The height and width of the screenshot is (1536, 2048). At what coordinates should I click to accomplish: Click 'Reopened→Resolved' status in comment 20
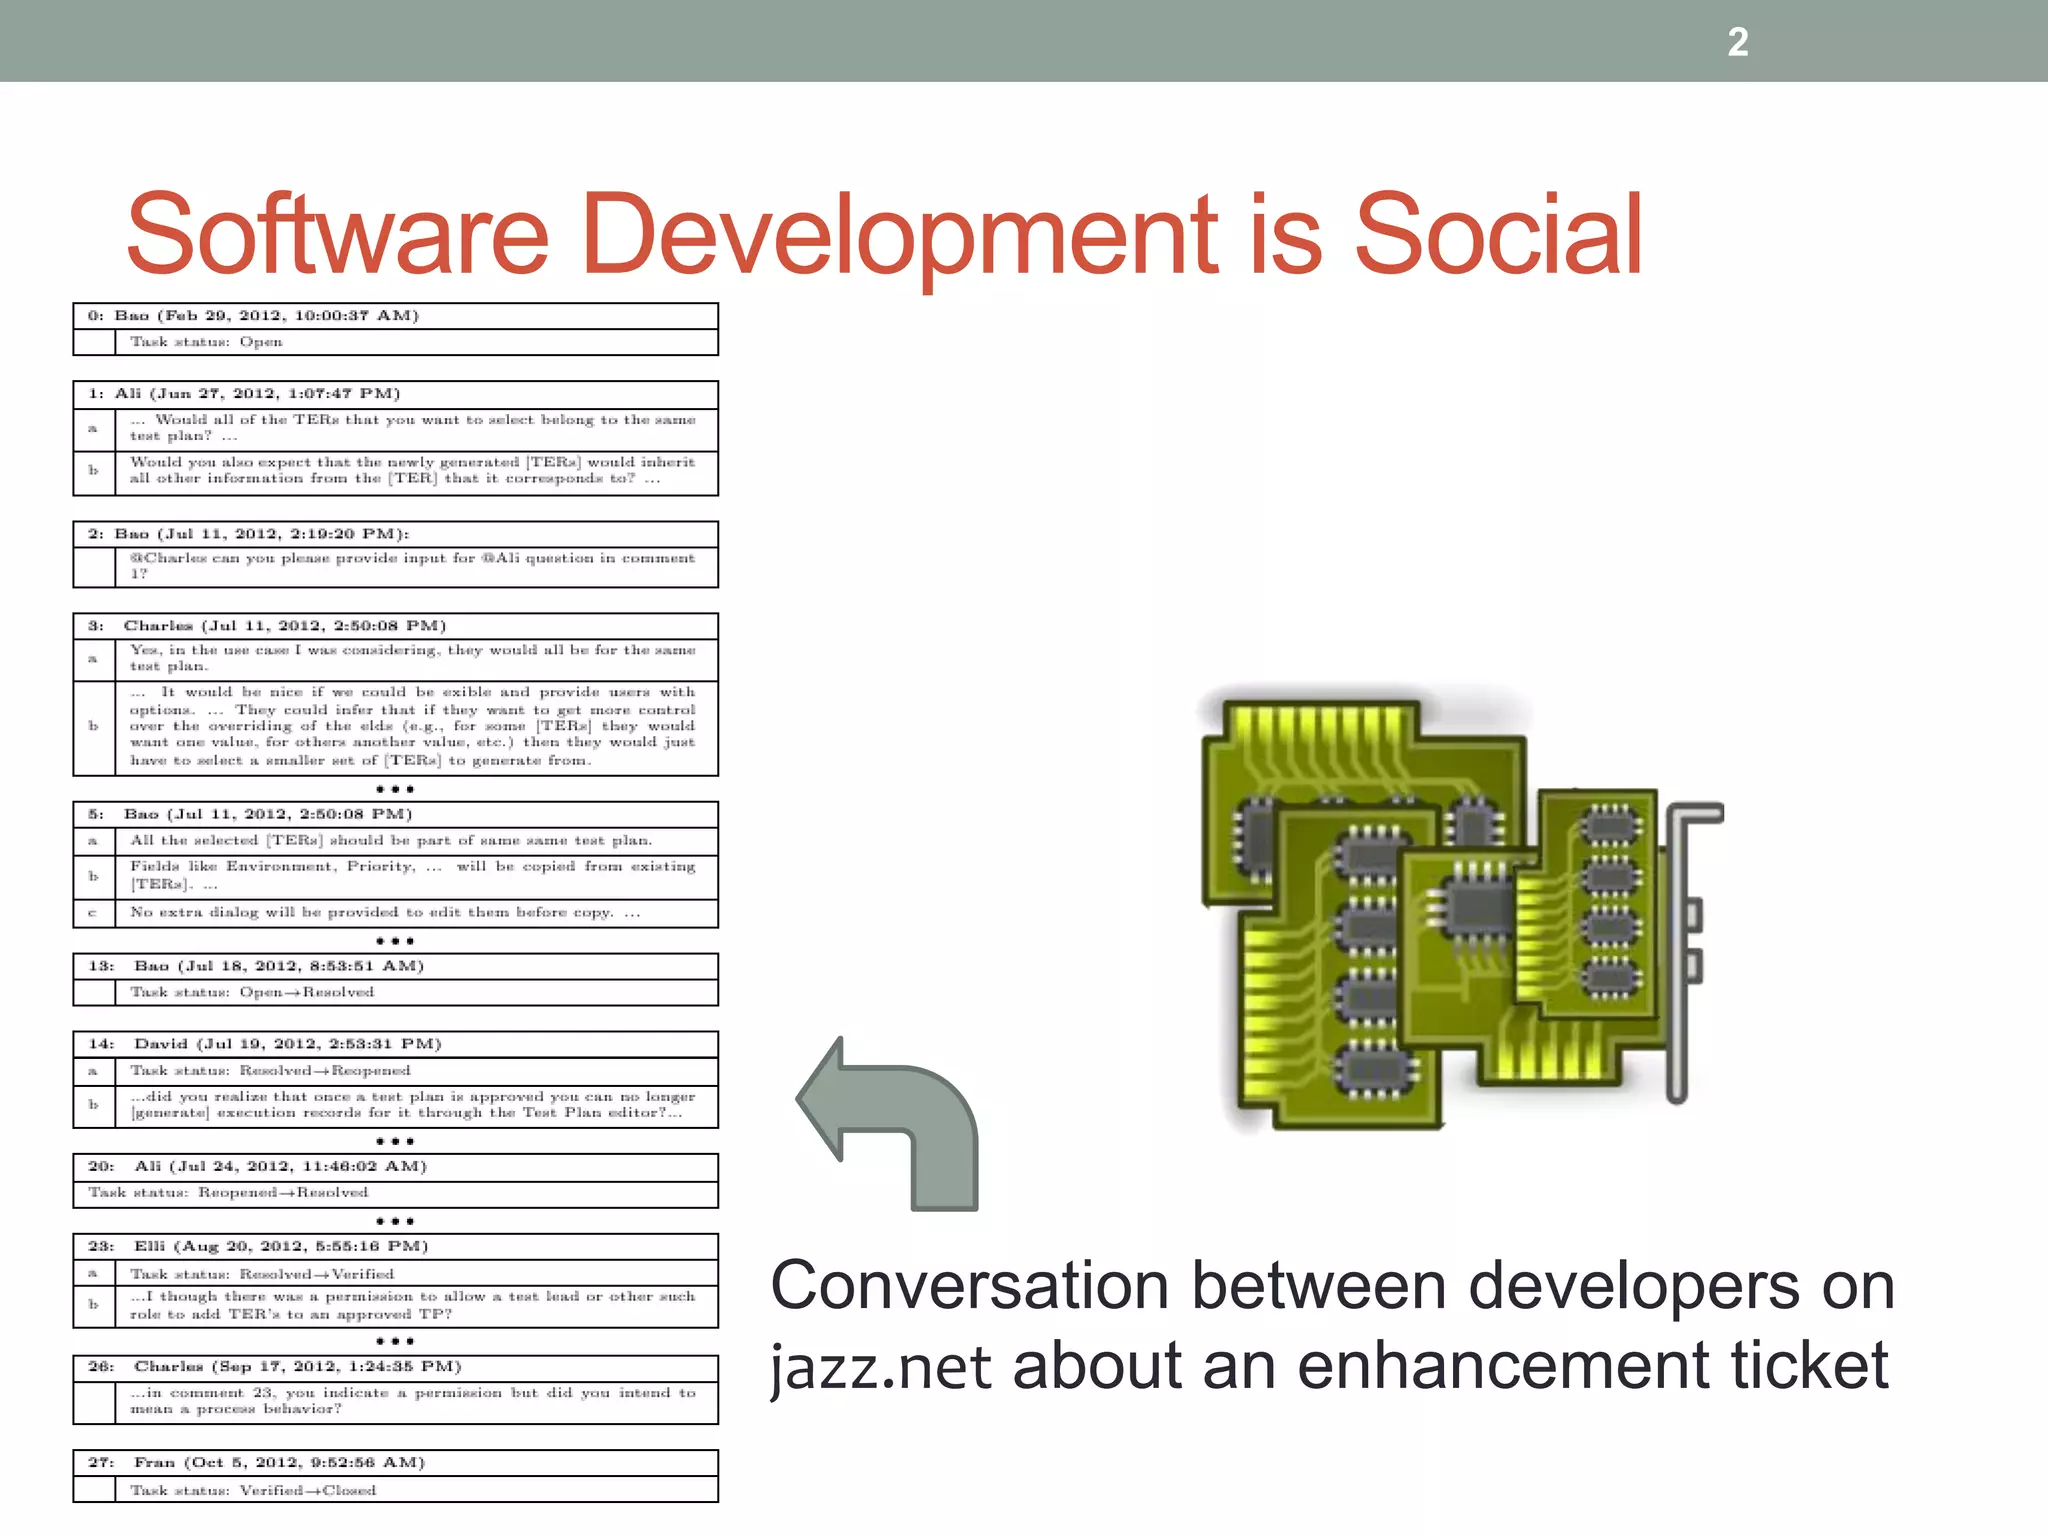[283, 1192]
